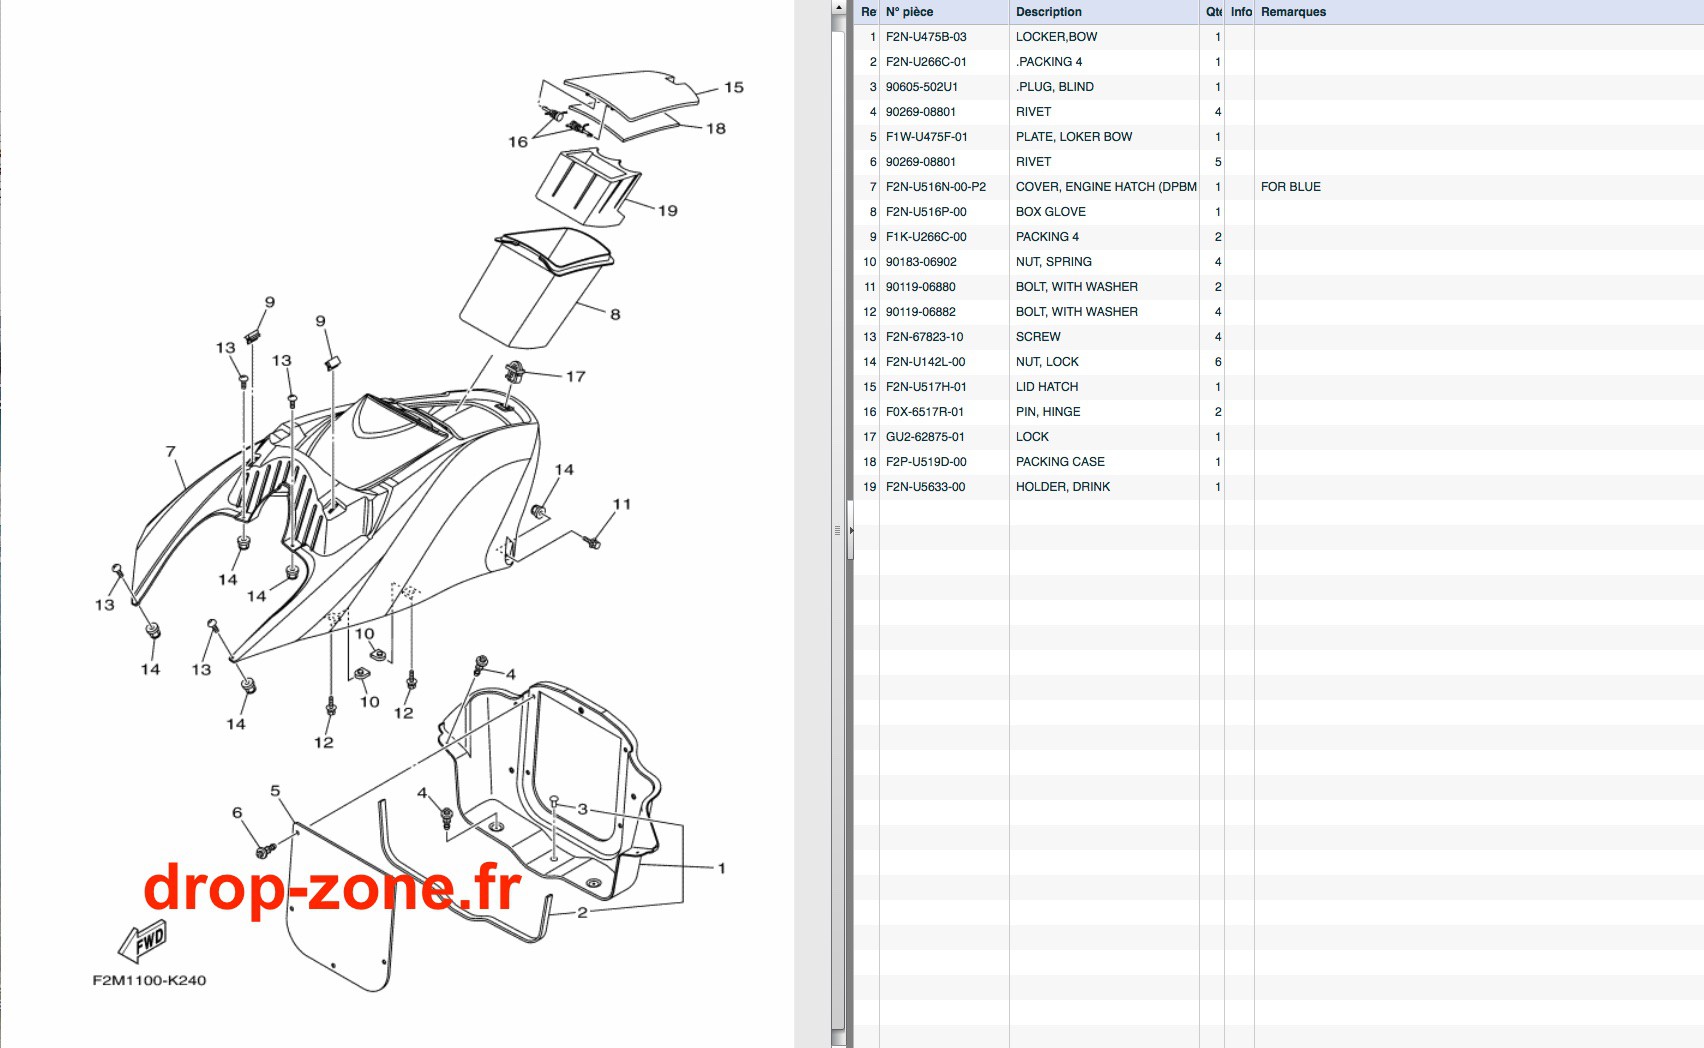Select part number F2N-U475B-03

click(926, 37)
